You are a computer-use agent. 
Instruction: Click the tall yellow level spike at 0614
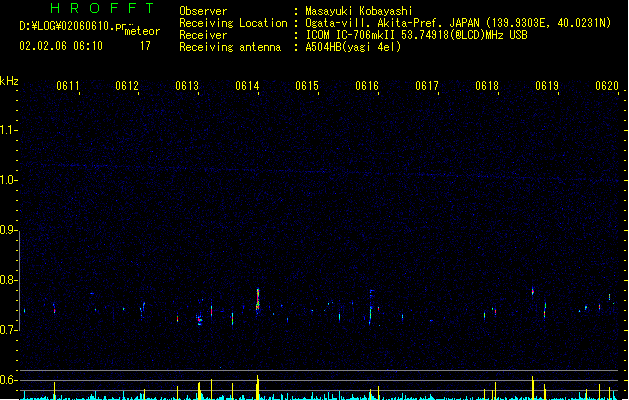(258, 387)
